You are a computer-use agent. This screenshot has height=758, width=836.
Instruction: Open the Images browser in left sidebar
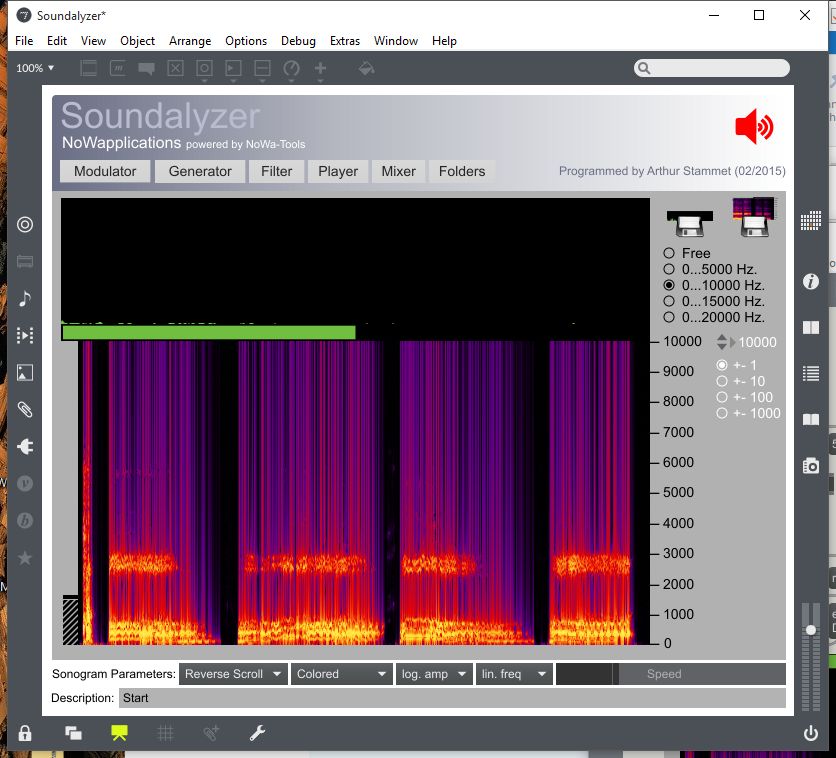pyautogui.click(x=25, y=373)
